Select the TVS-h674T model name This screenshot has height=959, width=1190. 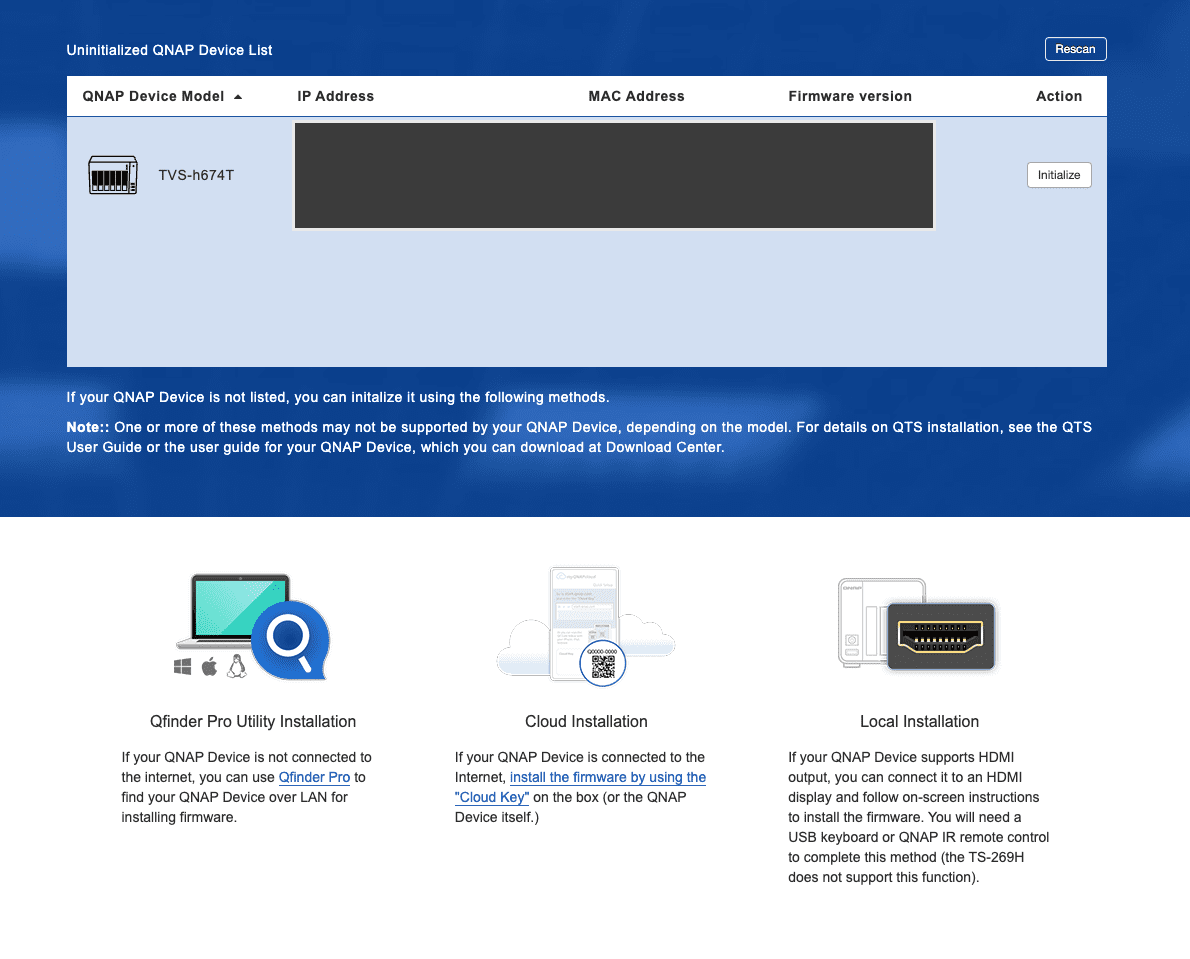(196, 176)
